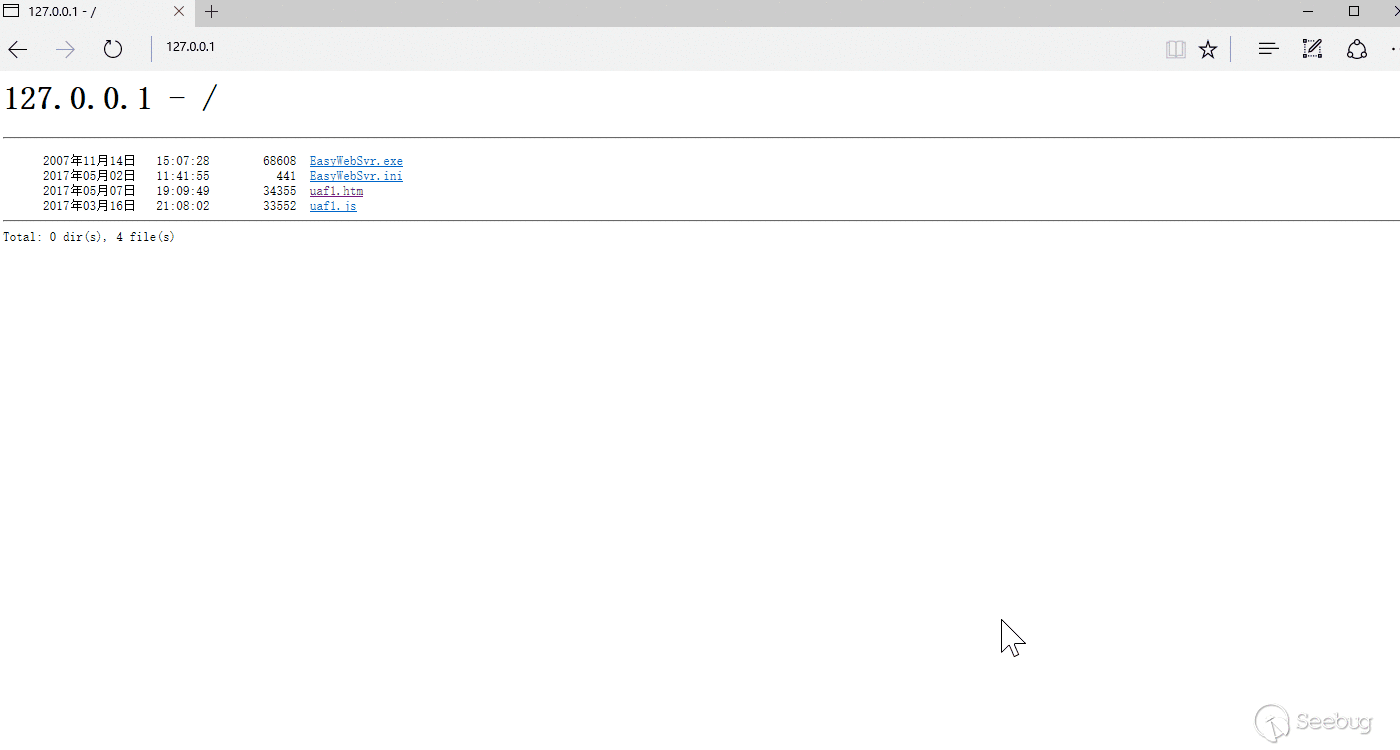
Task: Make a Web Note with the pen icon
Action: pos(1312,48)
